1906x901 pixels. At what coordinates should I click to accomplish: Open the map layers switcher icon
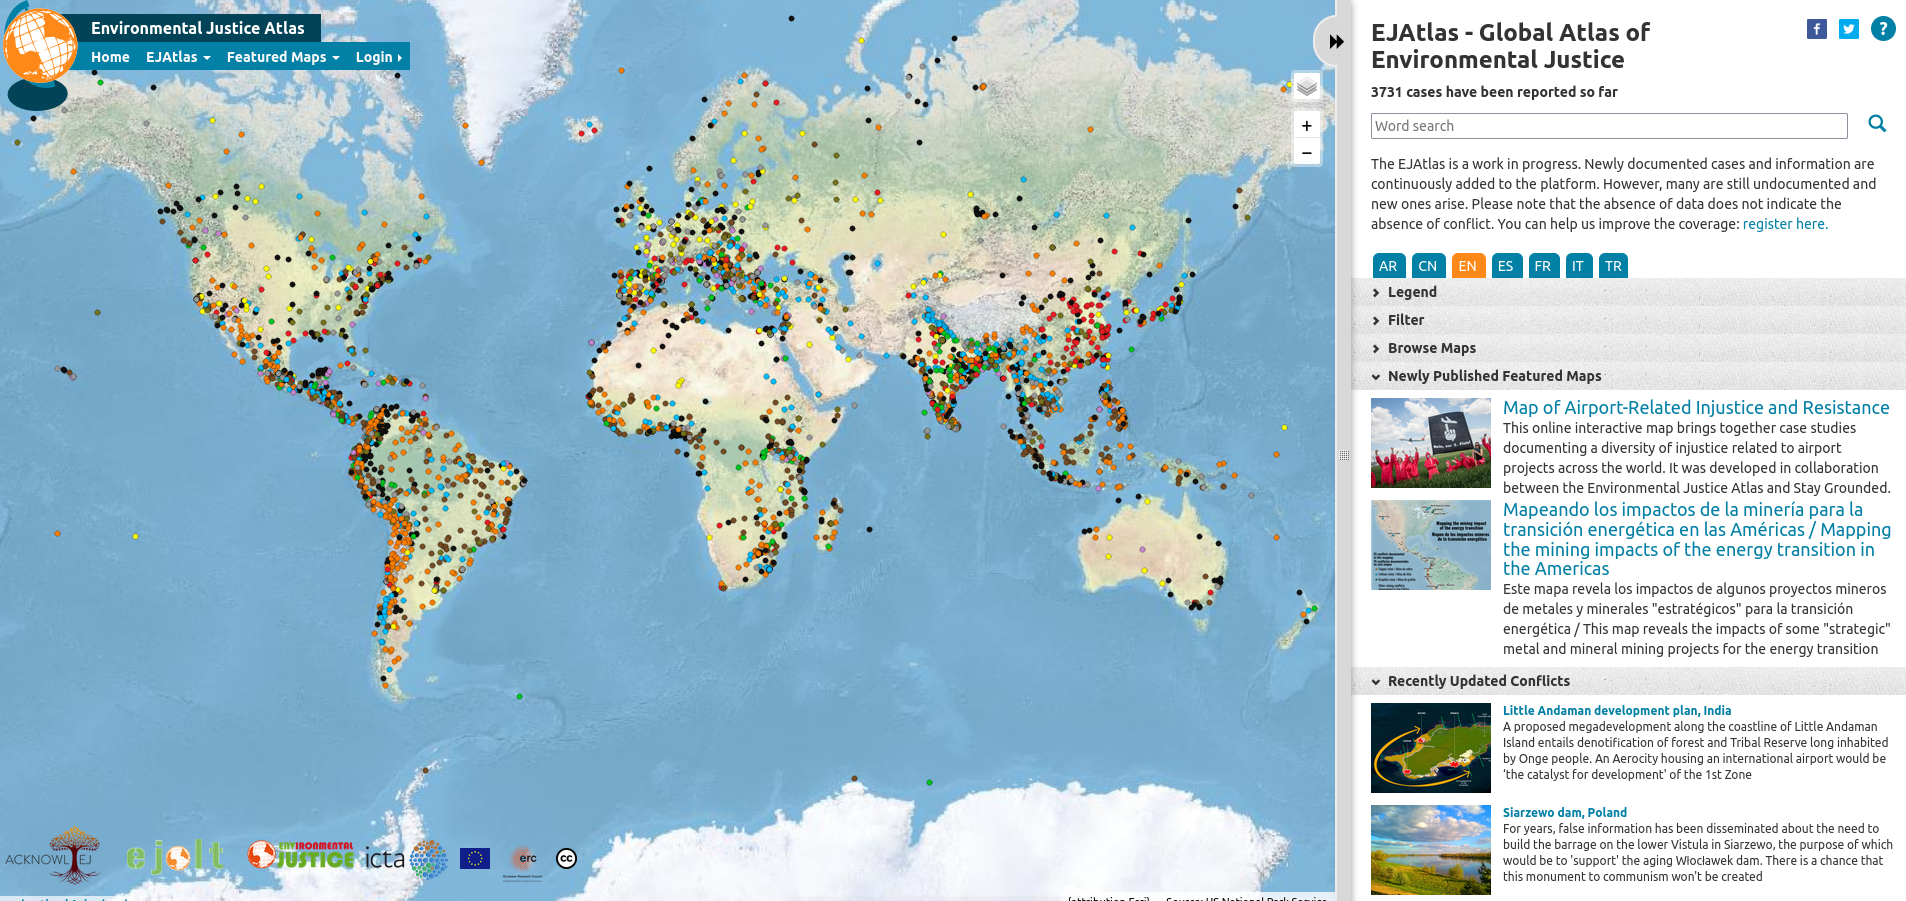click(1306, 87)
